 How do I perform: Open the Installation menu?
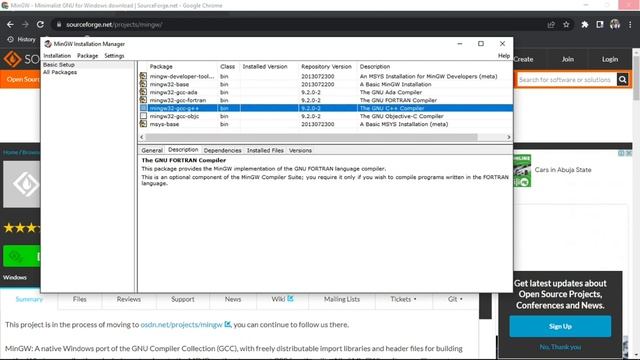tap(57, 56)
